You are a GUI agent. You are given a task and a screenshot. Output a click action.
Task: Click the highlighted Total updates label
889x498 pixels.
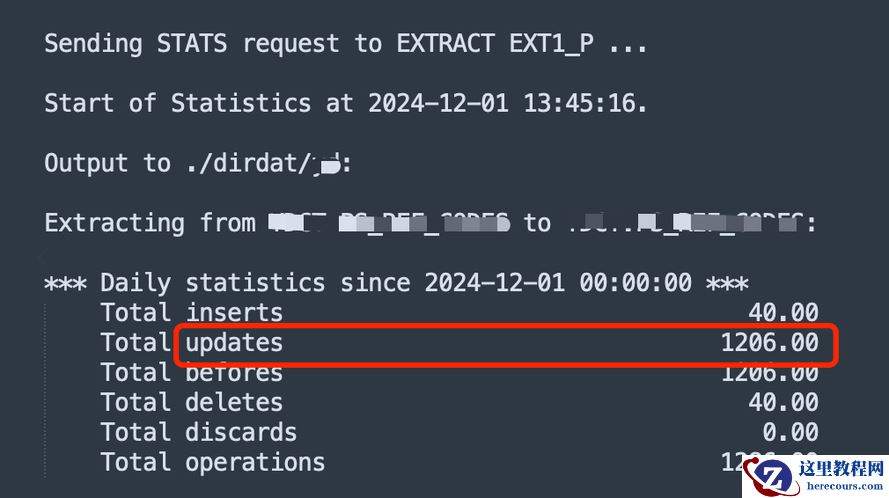(x=191, y=343)
